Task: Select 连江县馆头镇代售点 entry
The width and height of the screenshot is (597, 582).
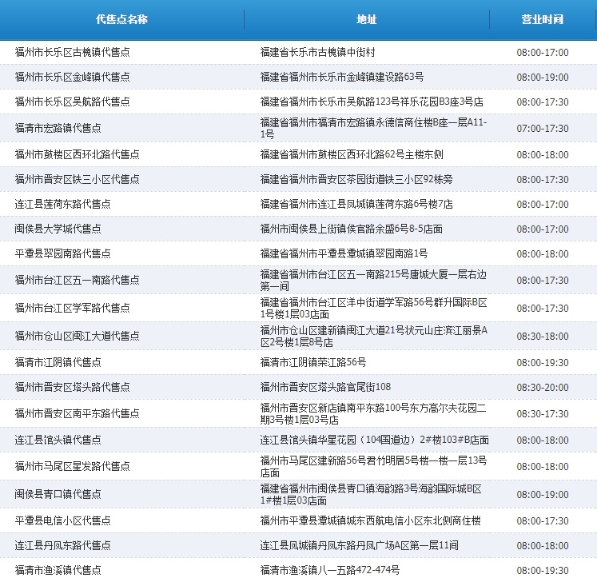Action: point(58,440)
